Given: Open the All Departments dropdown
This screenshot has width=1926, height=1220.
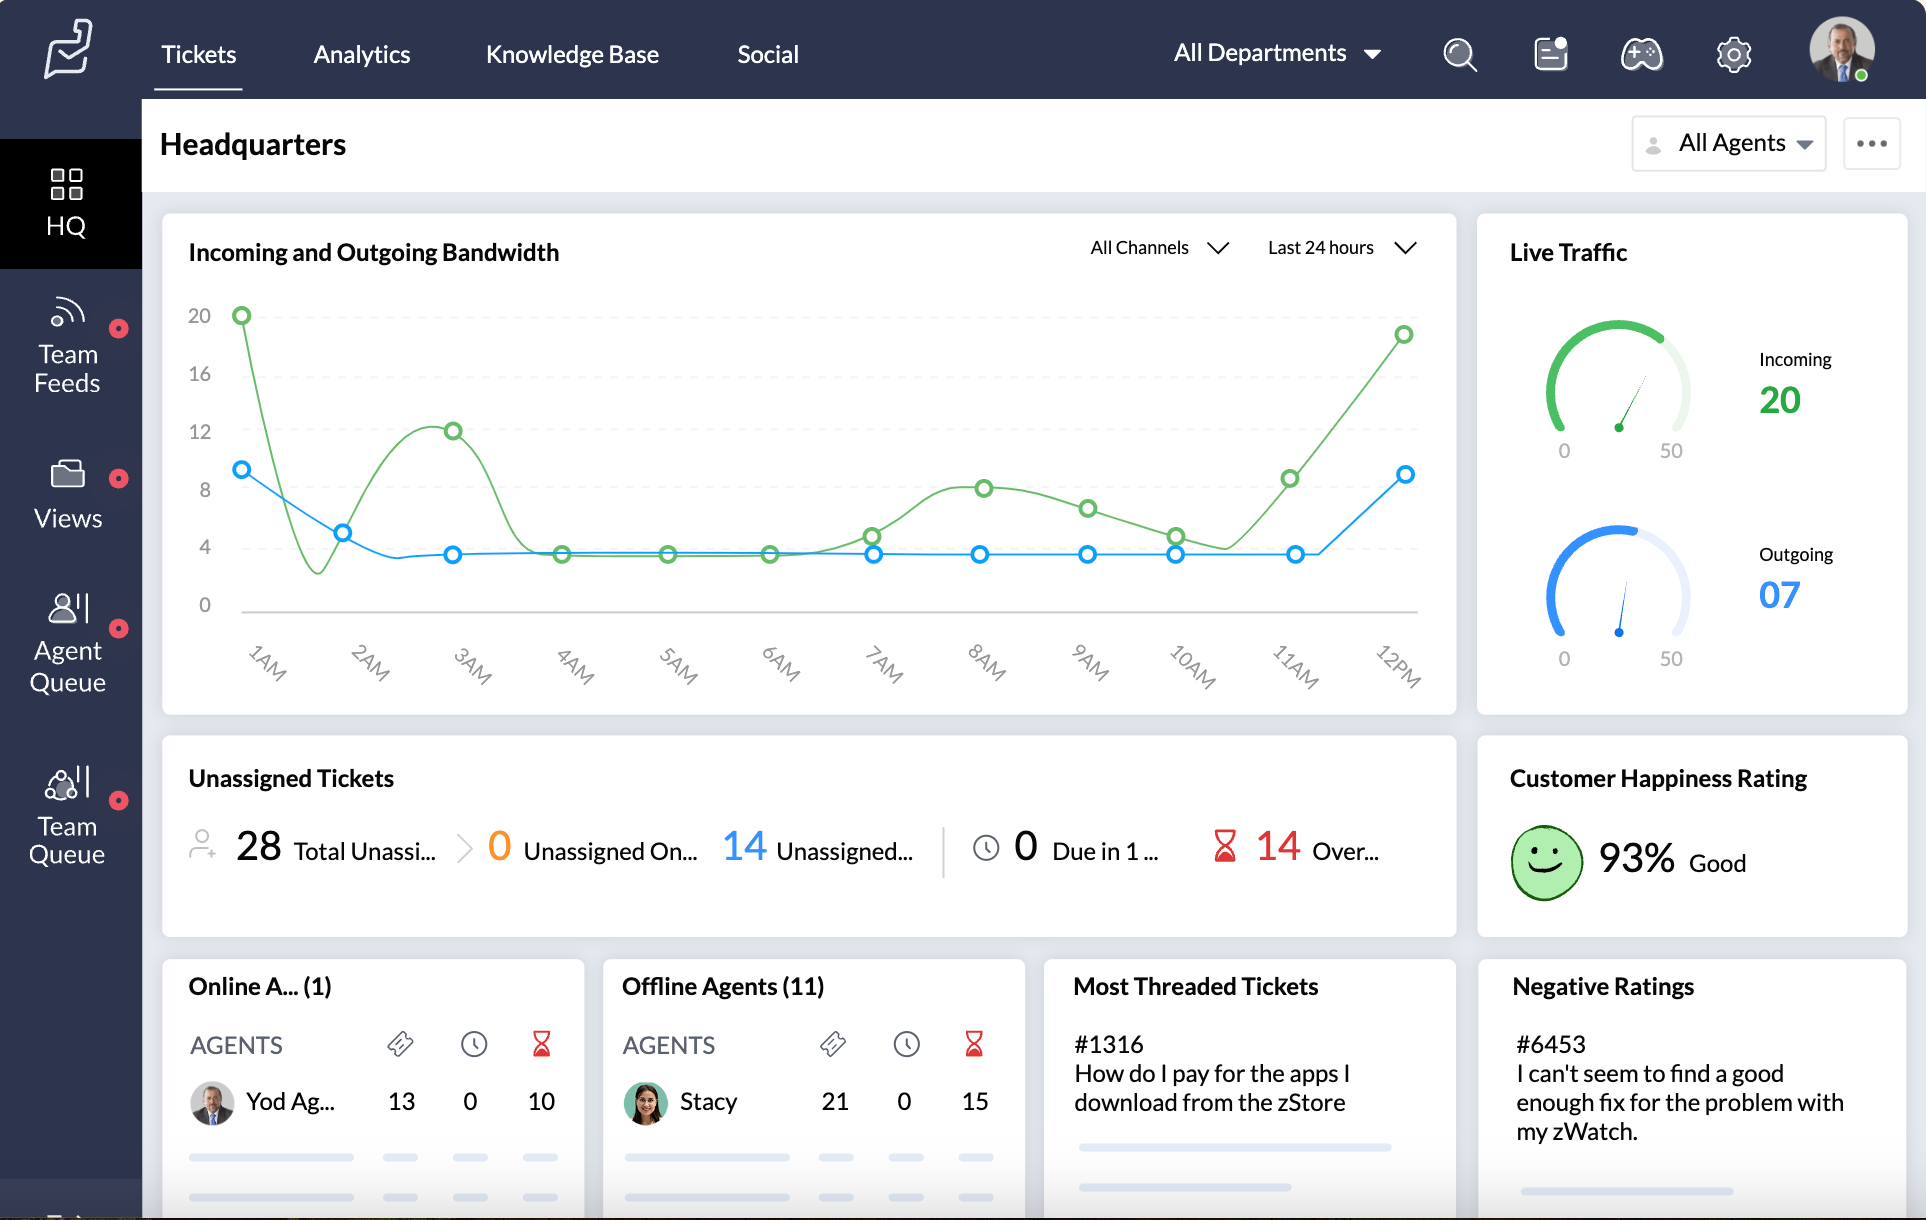Looking at the screenshot, I should click(1277, 53).
